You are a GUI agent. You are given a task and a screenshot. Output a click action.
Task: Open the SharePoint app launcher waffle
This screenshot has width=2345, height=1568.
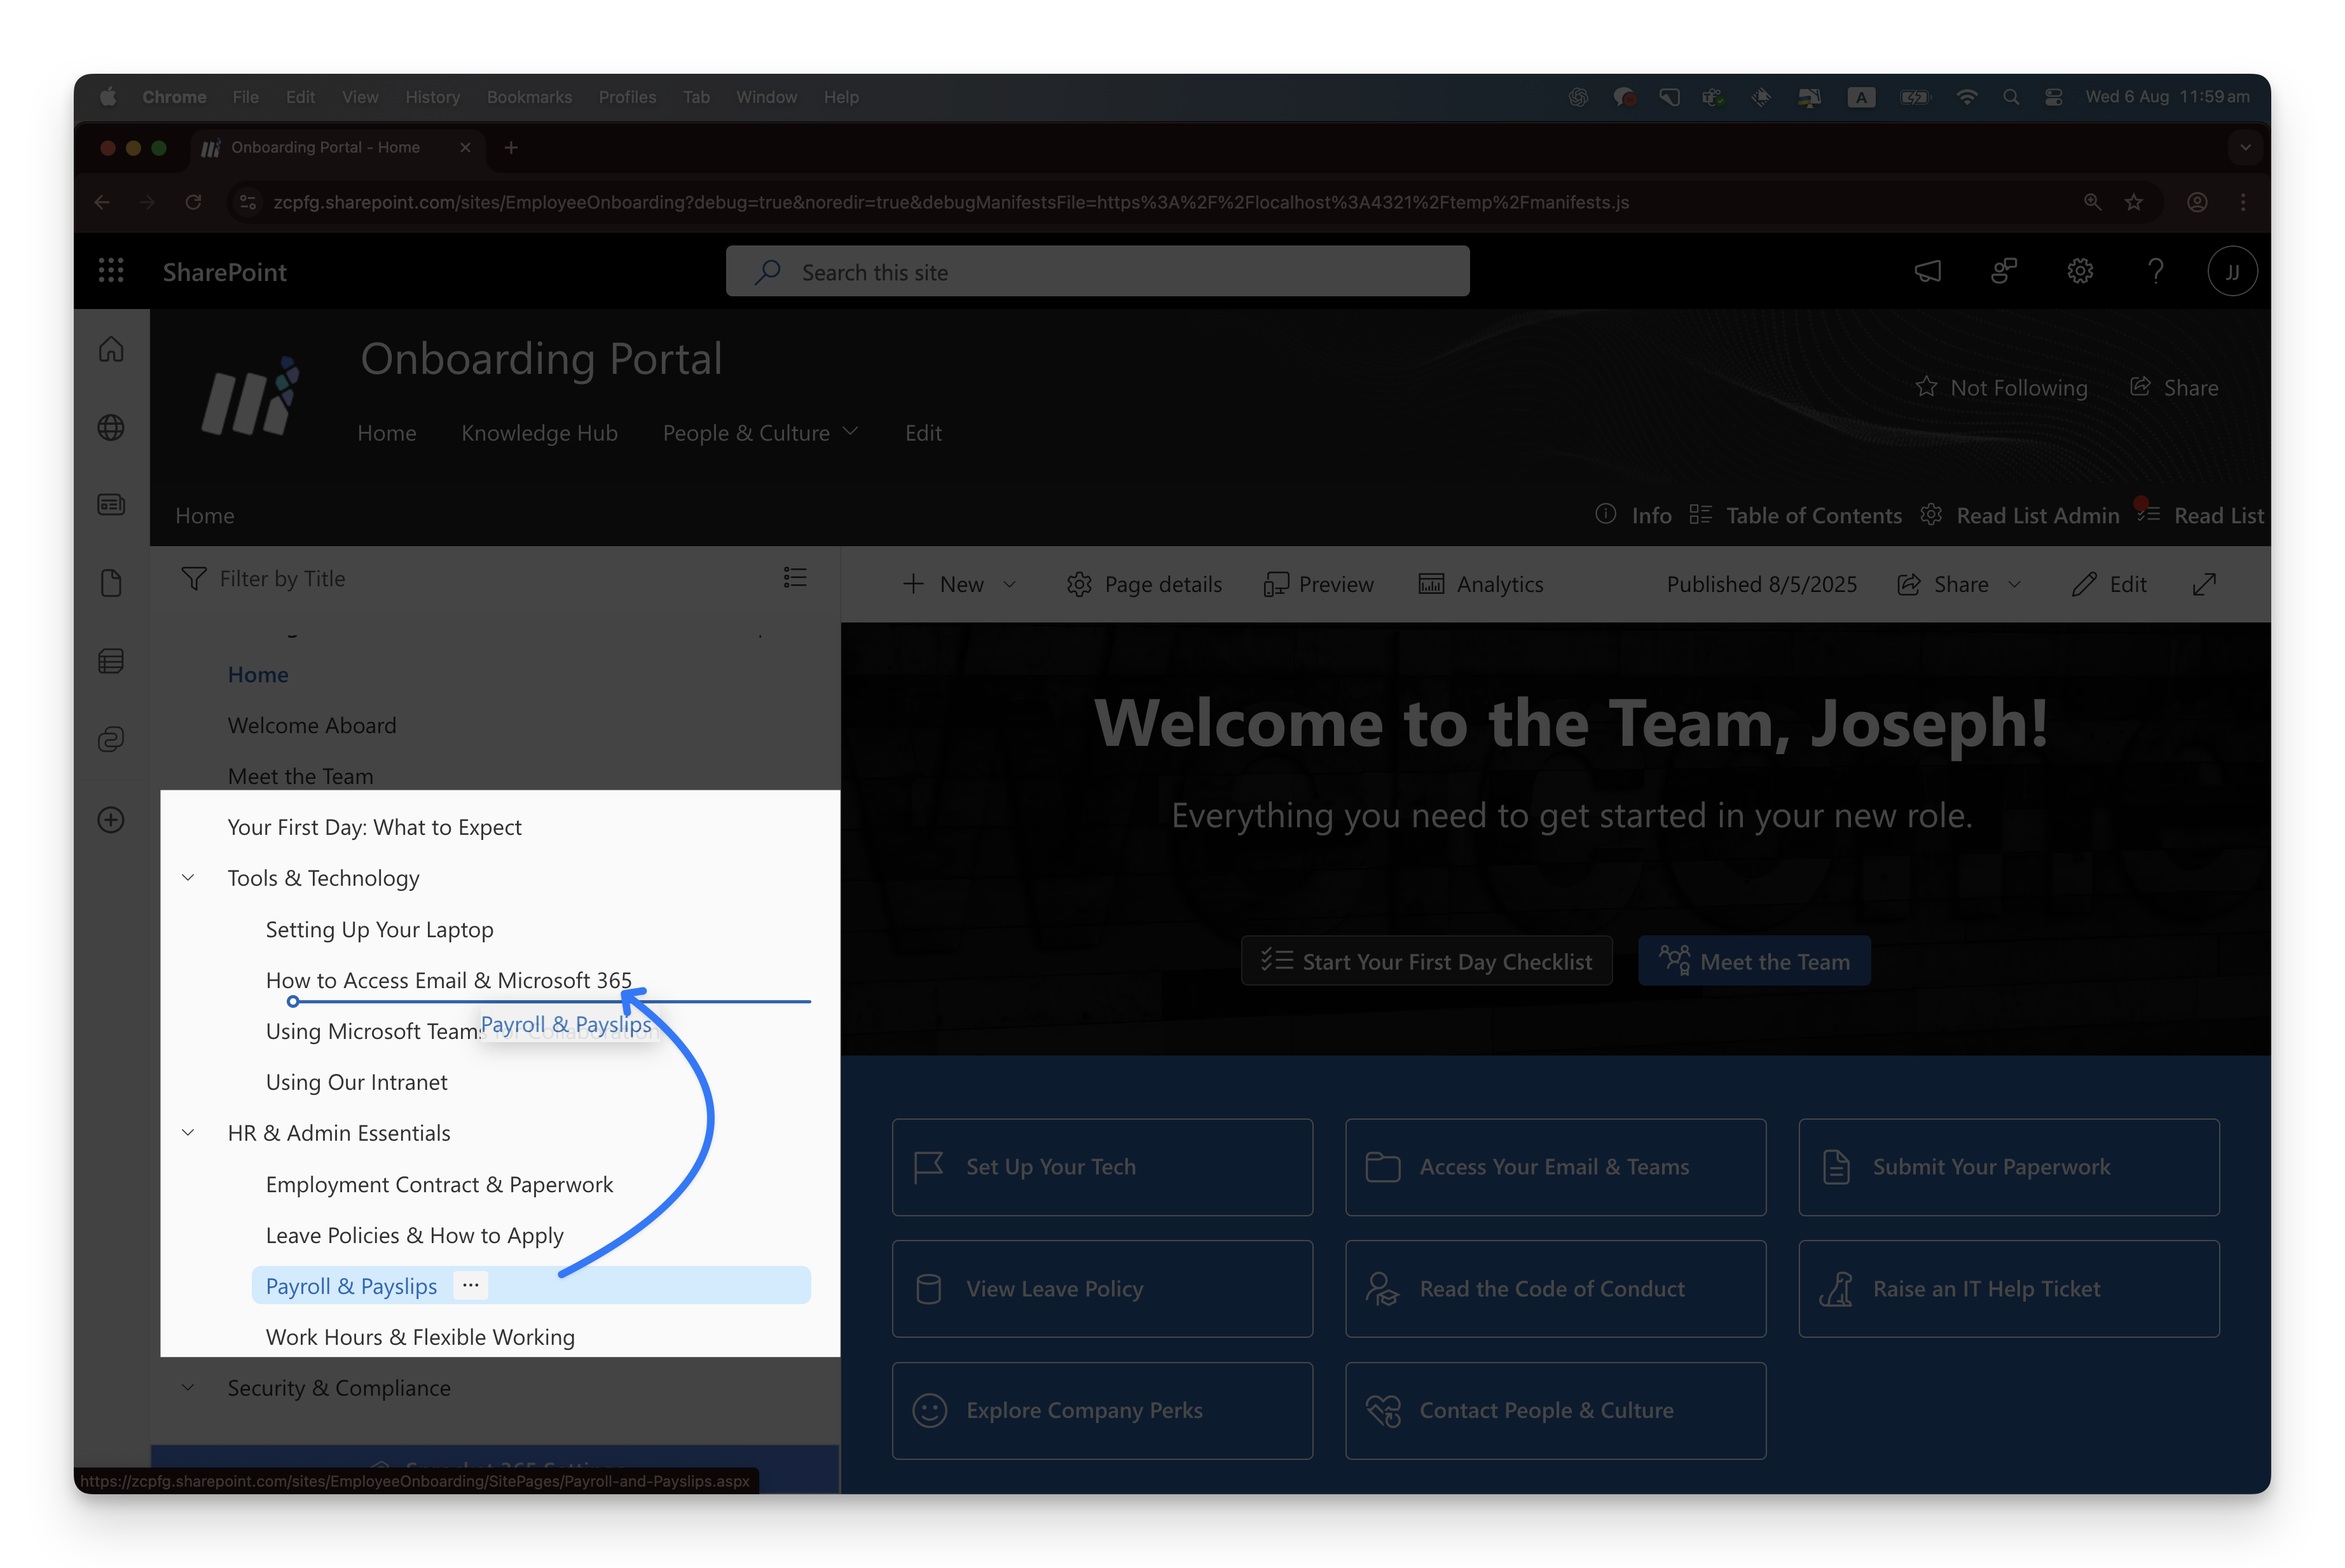click(111, 271)
